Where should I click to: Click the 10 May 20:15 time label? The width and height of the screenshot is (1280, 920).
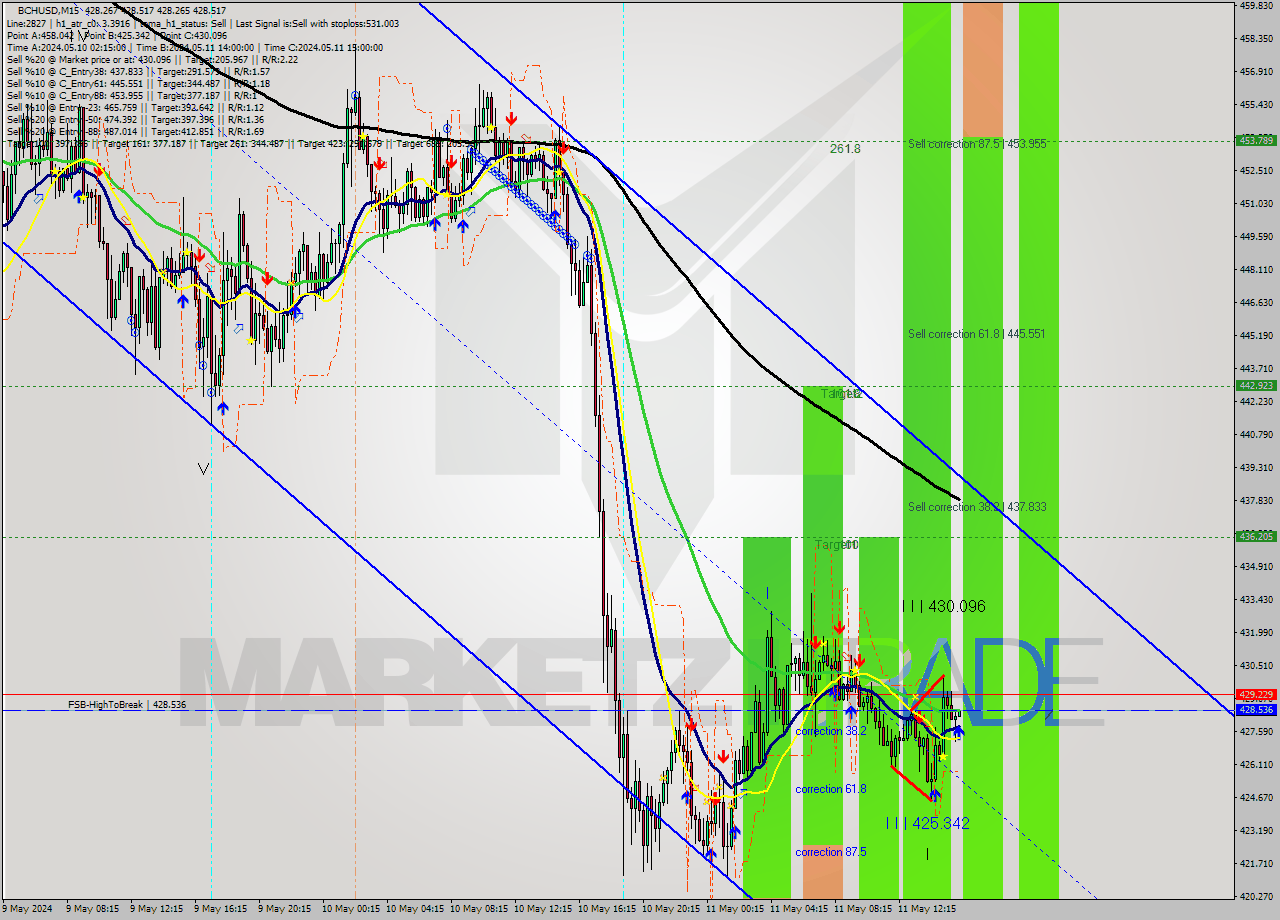coord(670,909)
